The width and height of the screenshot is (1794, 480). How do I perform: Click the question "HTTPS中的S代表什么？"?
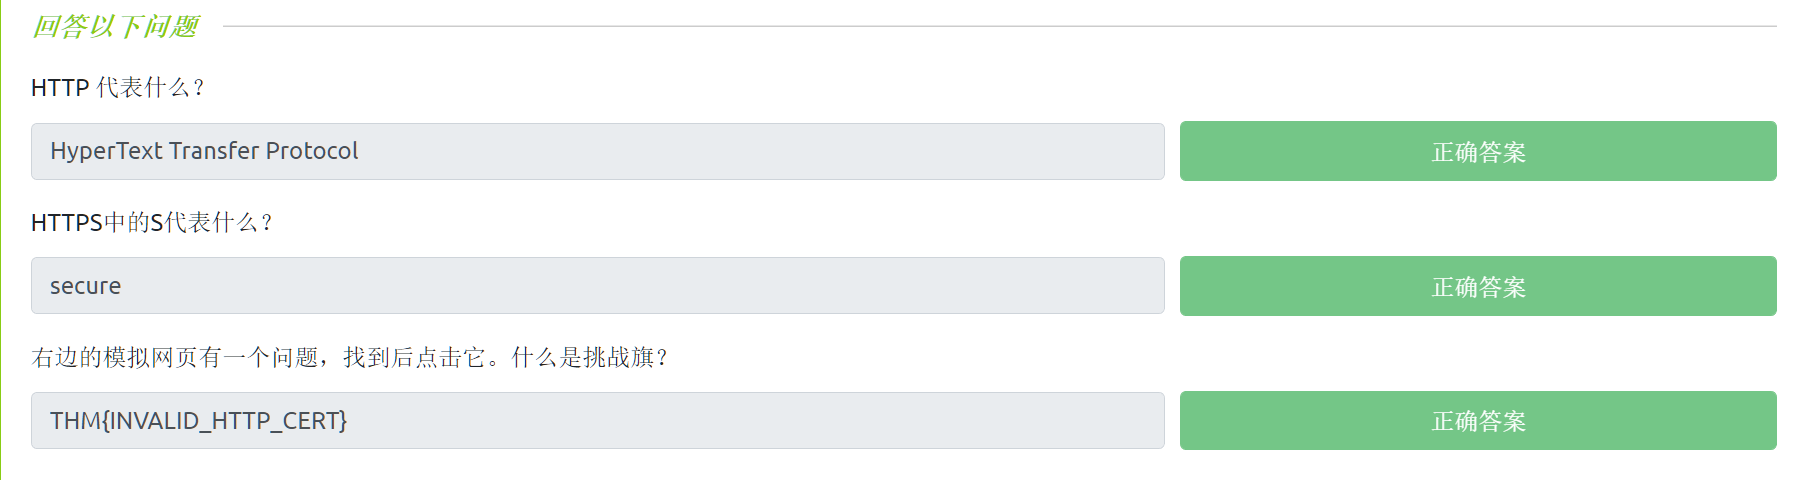[x=152, y=222]
